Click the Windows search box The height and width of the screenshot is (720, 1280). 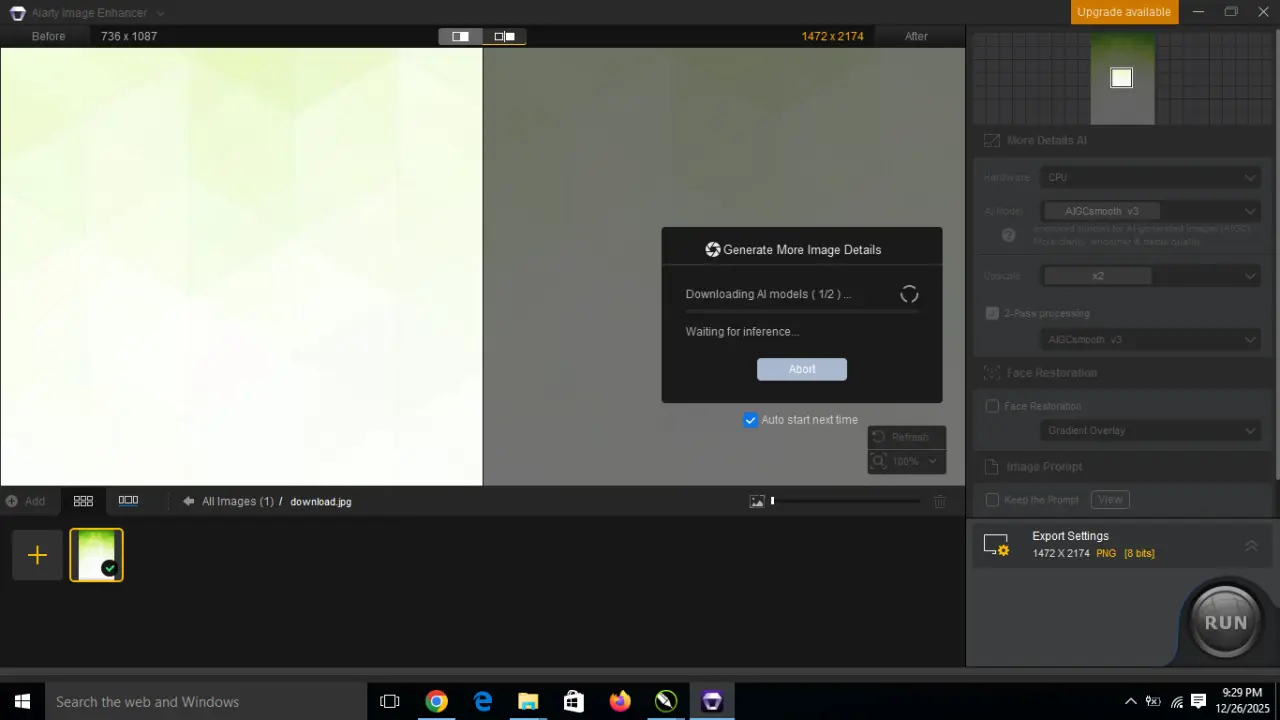[205, 702]
